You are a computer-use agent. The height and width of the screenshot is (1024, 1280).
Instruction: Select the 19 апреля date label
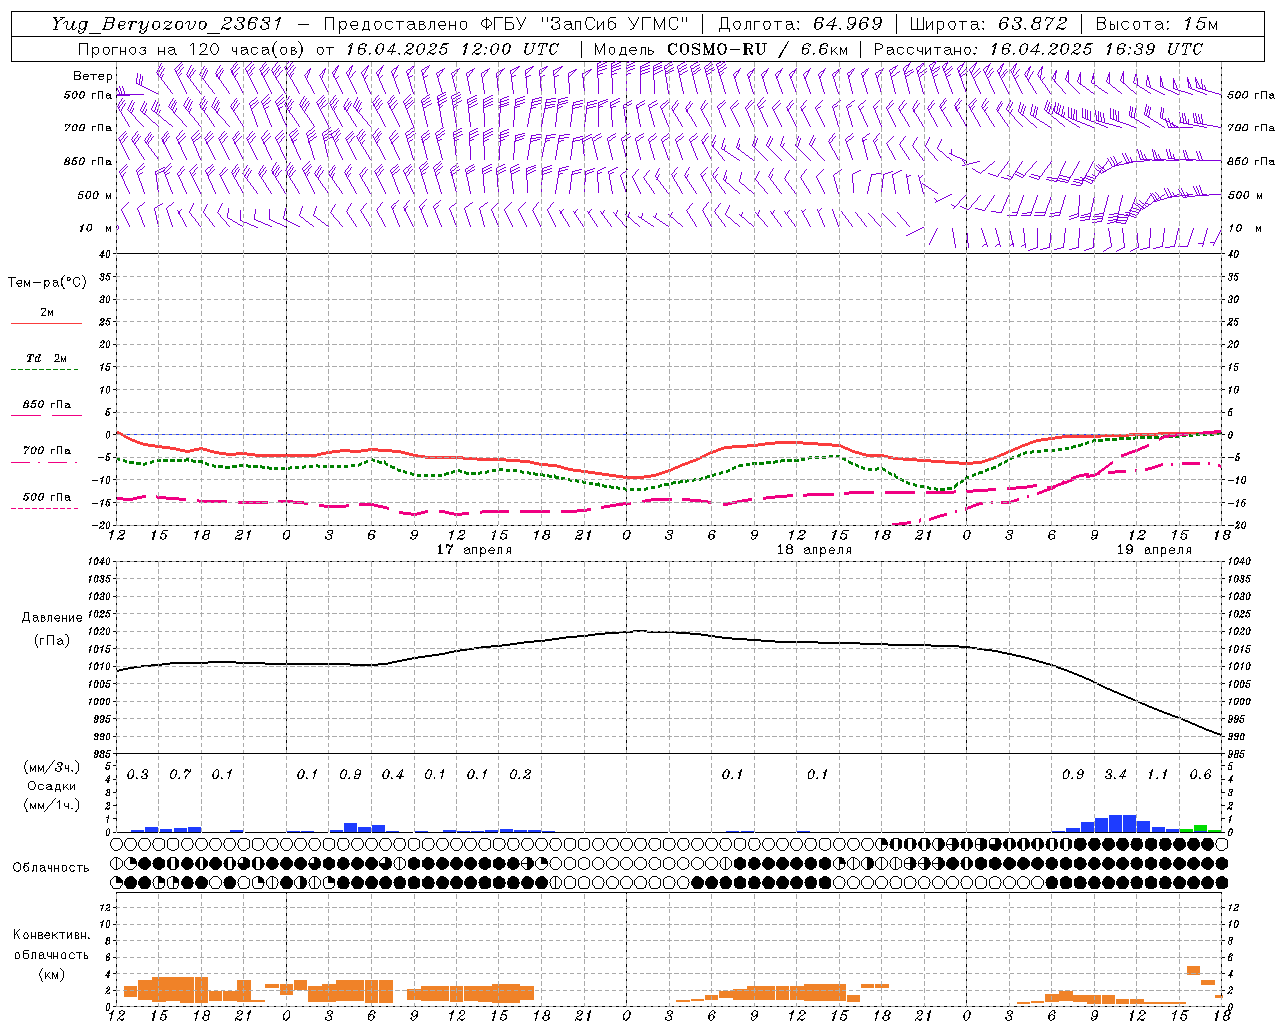pos(1154,550)
